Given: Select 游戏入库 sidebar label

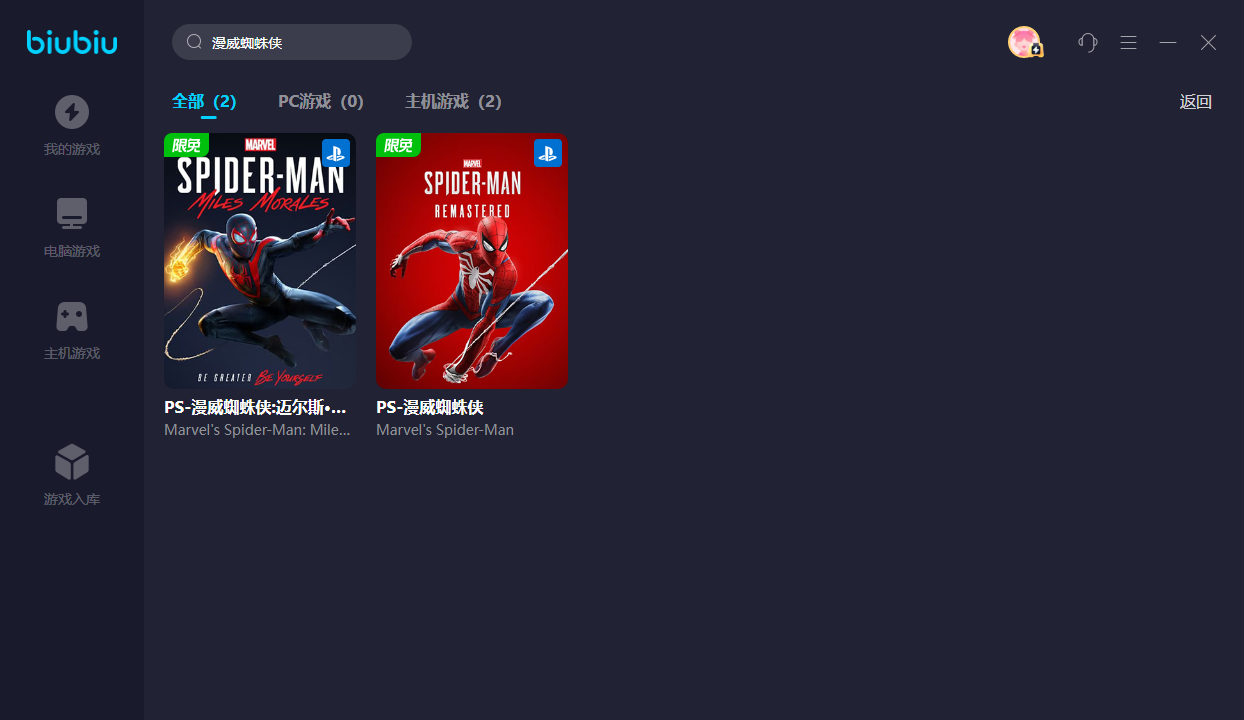Looking at the screenshot, I should tap(72, 500).
